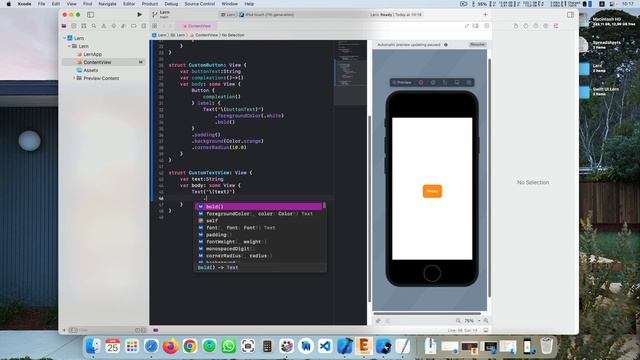
Task: Open the File inspector
Action: tap(516, 26)
